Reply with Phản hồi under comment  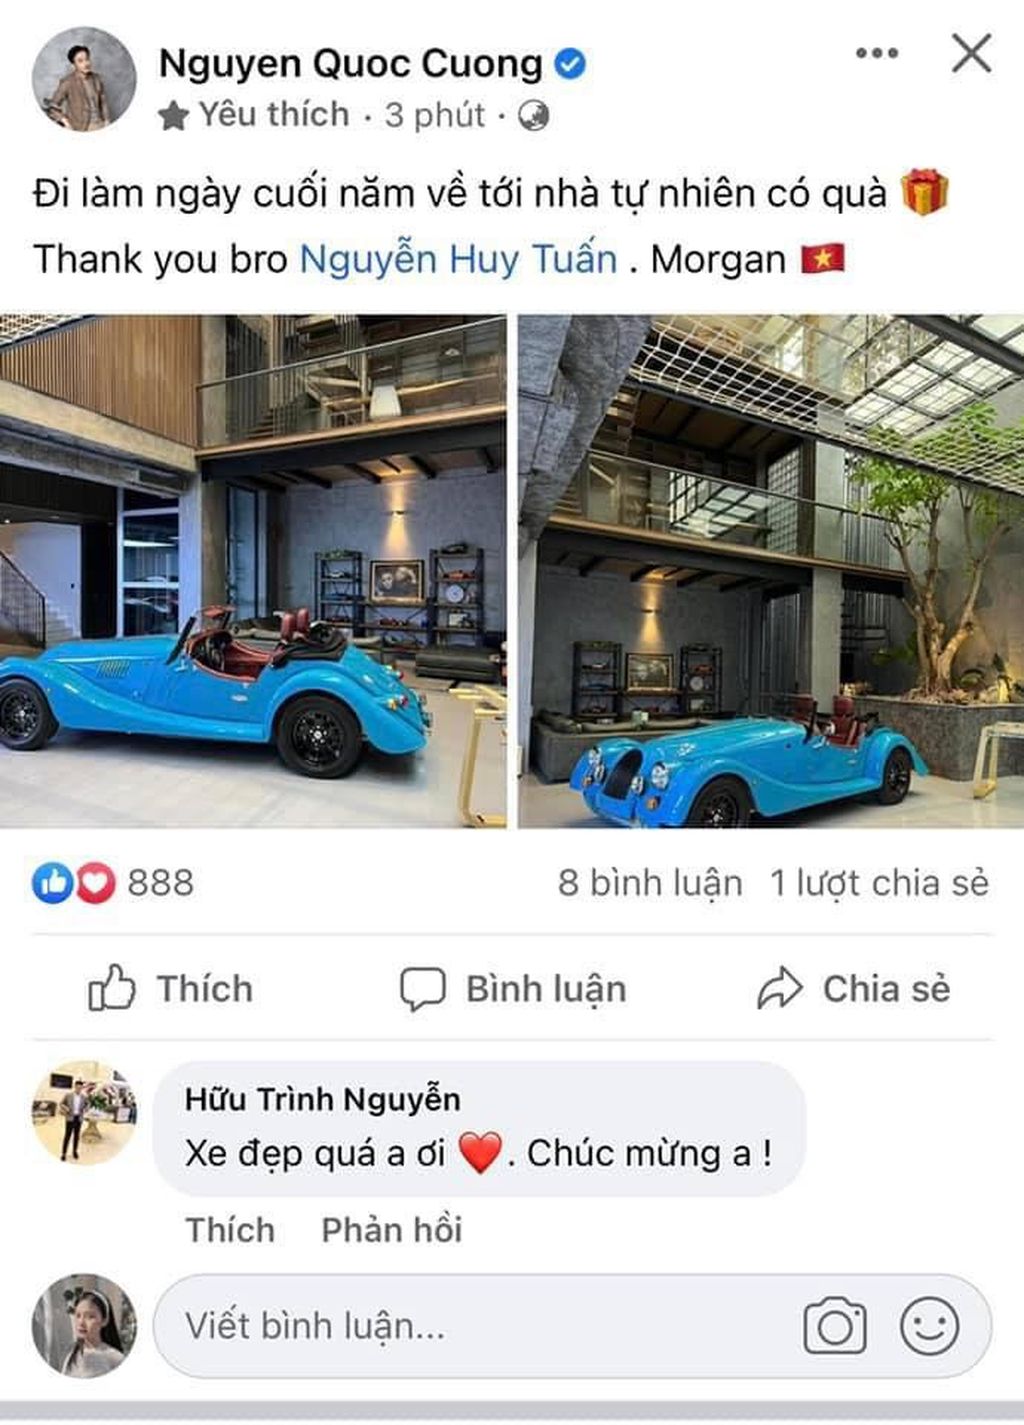coord(392,1230)
